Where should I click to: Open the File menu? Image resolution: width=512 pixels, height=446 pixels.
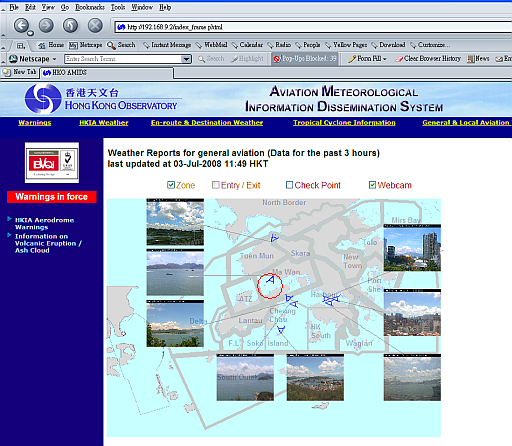[14, 7]
